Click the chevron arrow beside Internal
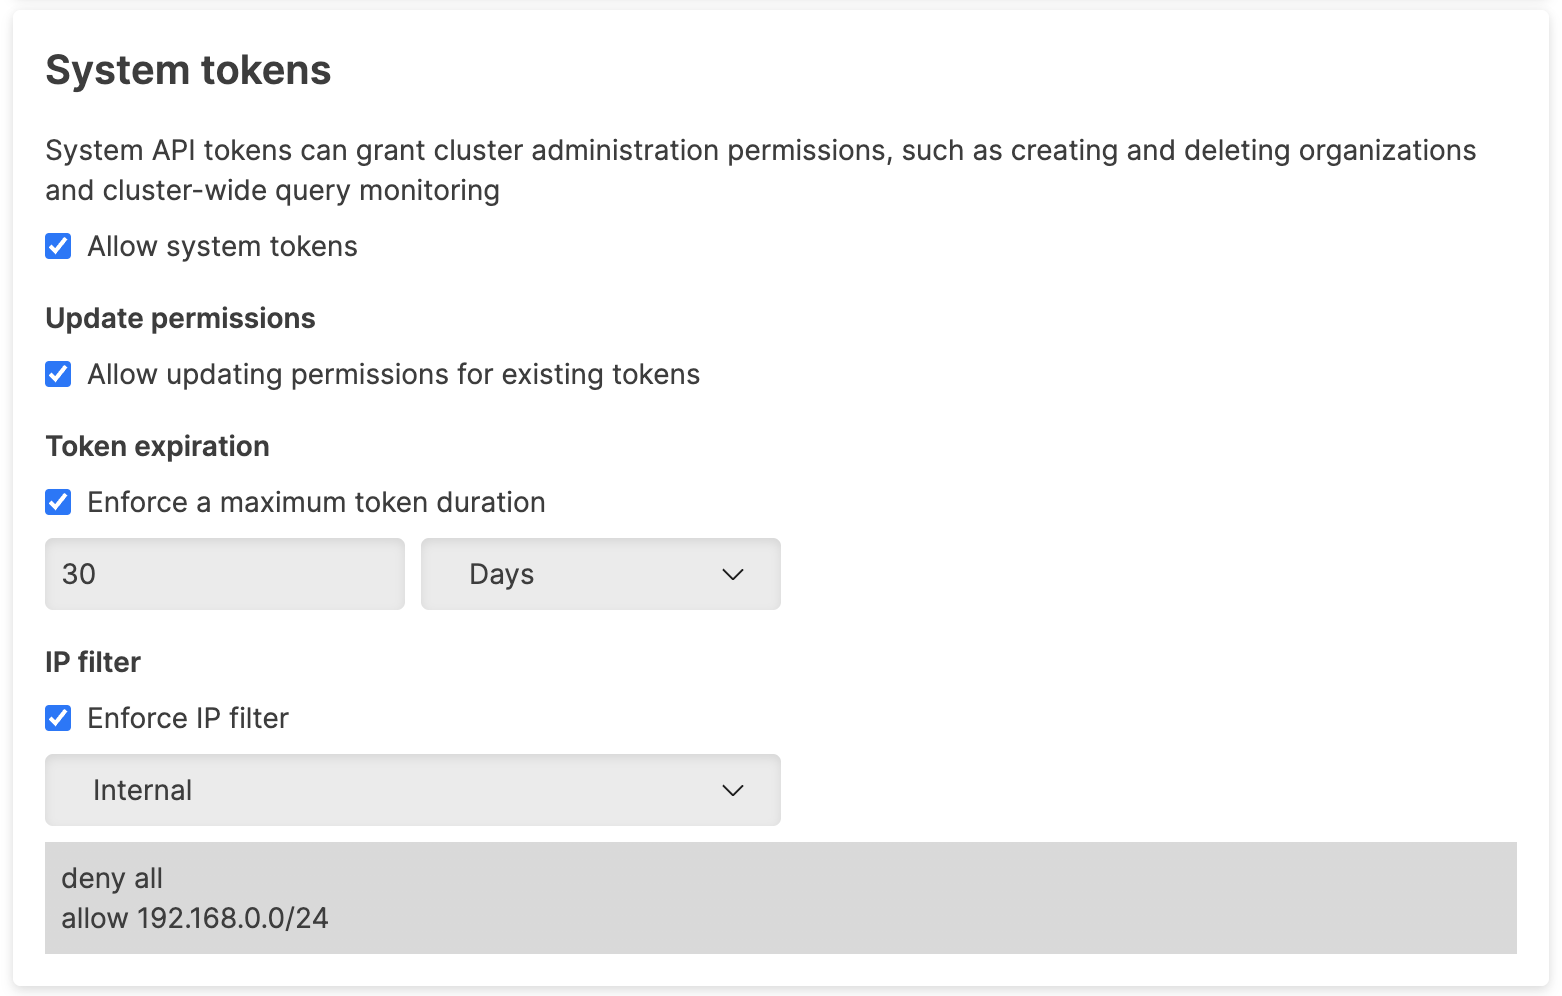1562x996 pixels. pyautogui.click(x=733, y=790)
